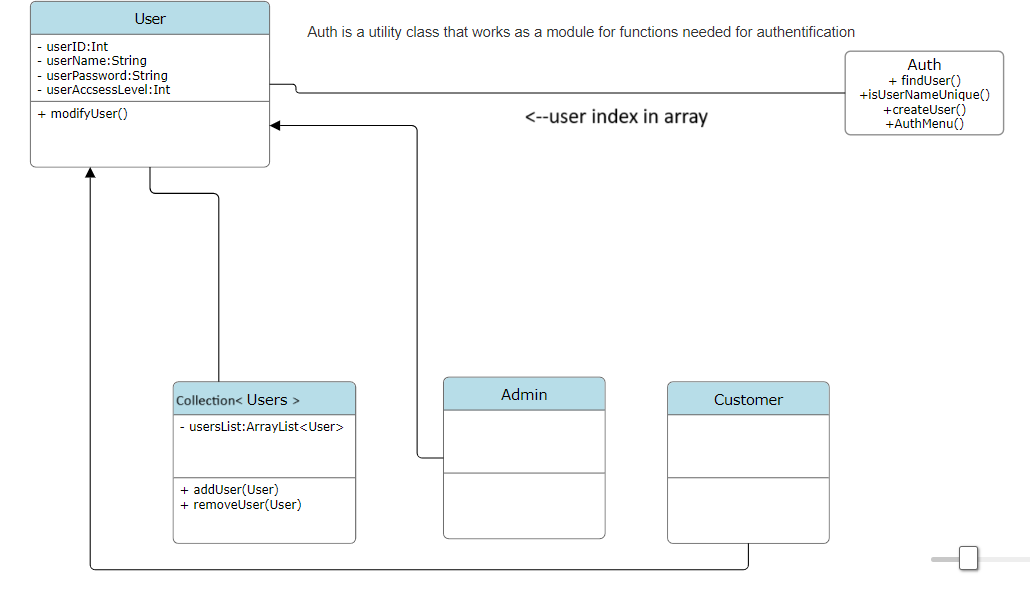
Task: Select the Admin class header
Action: point(524,394)
